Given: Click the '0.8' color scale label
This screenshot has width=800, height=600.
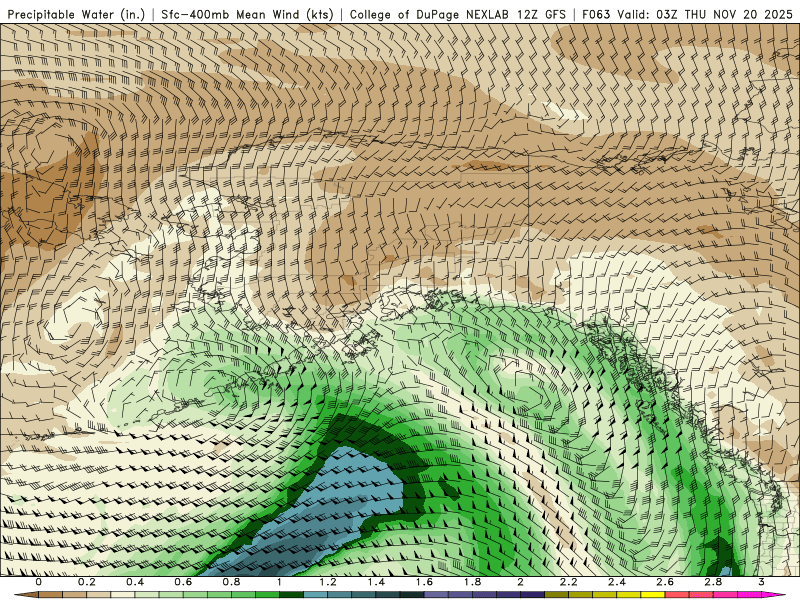Looking at the screenshot, I should pos(232,582).
